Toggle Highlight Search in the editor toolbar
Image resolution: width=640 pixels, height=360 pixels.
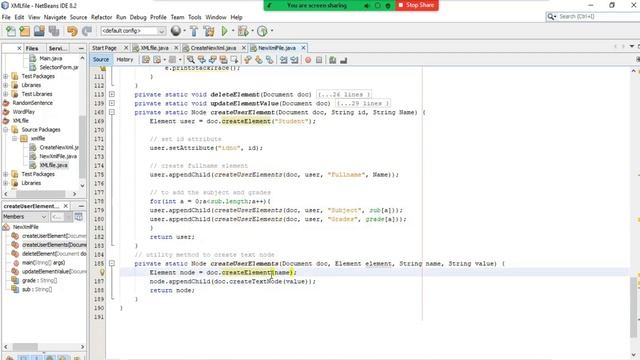tap(223, 60)
